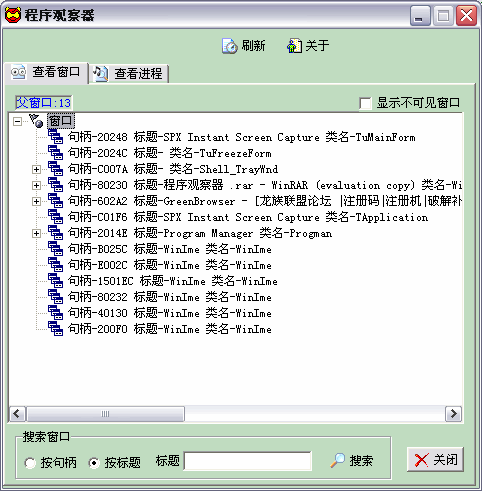Screen dimensions: 482x491
Task: Click the 搜索 magnifier icon
Action: 337,460
